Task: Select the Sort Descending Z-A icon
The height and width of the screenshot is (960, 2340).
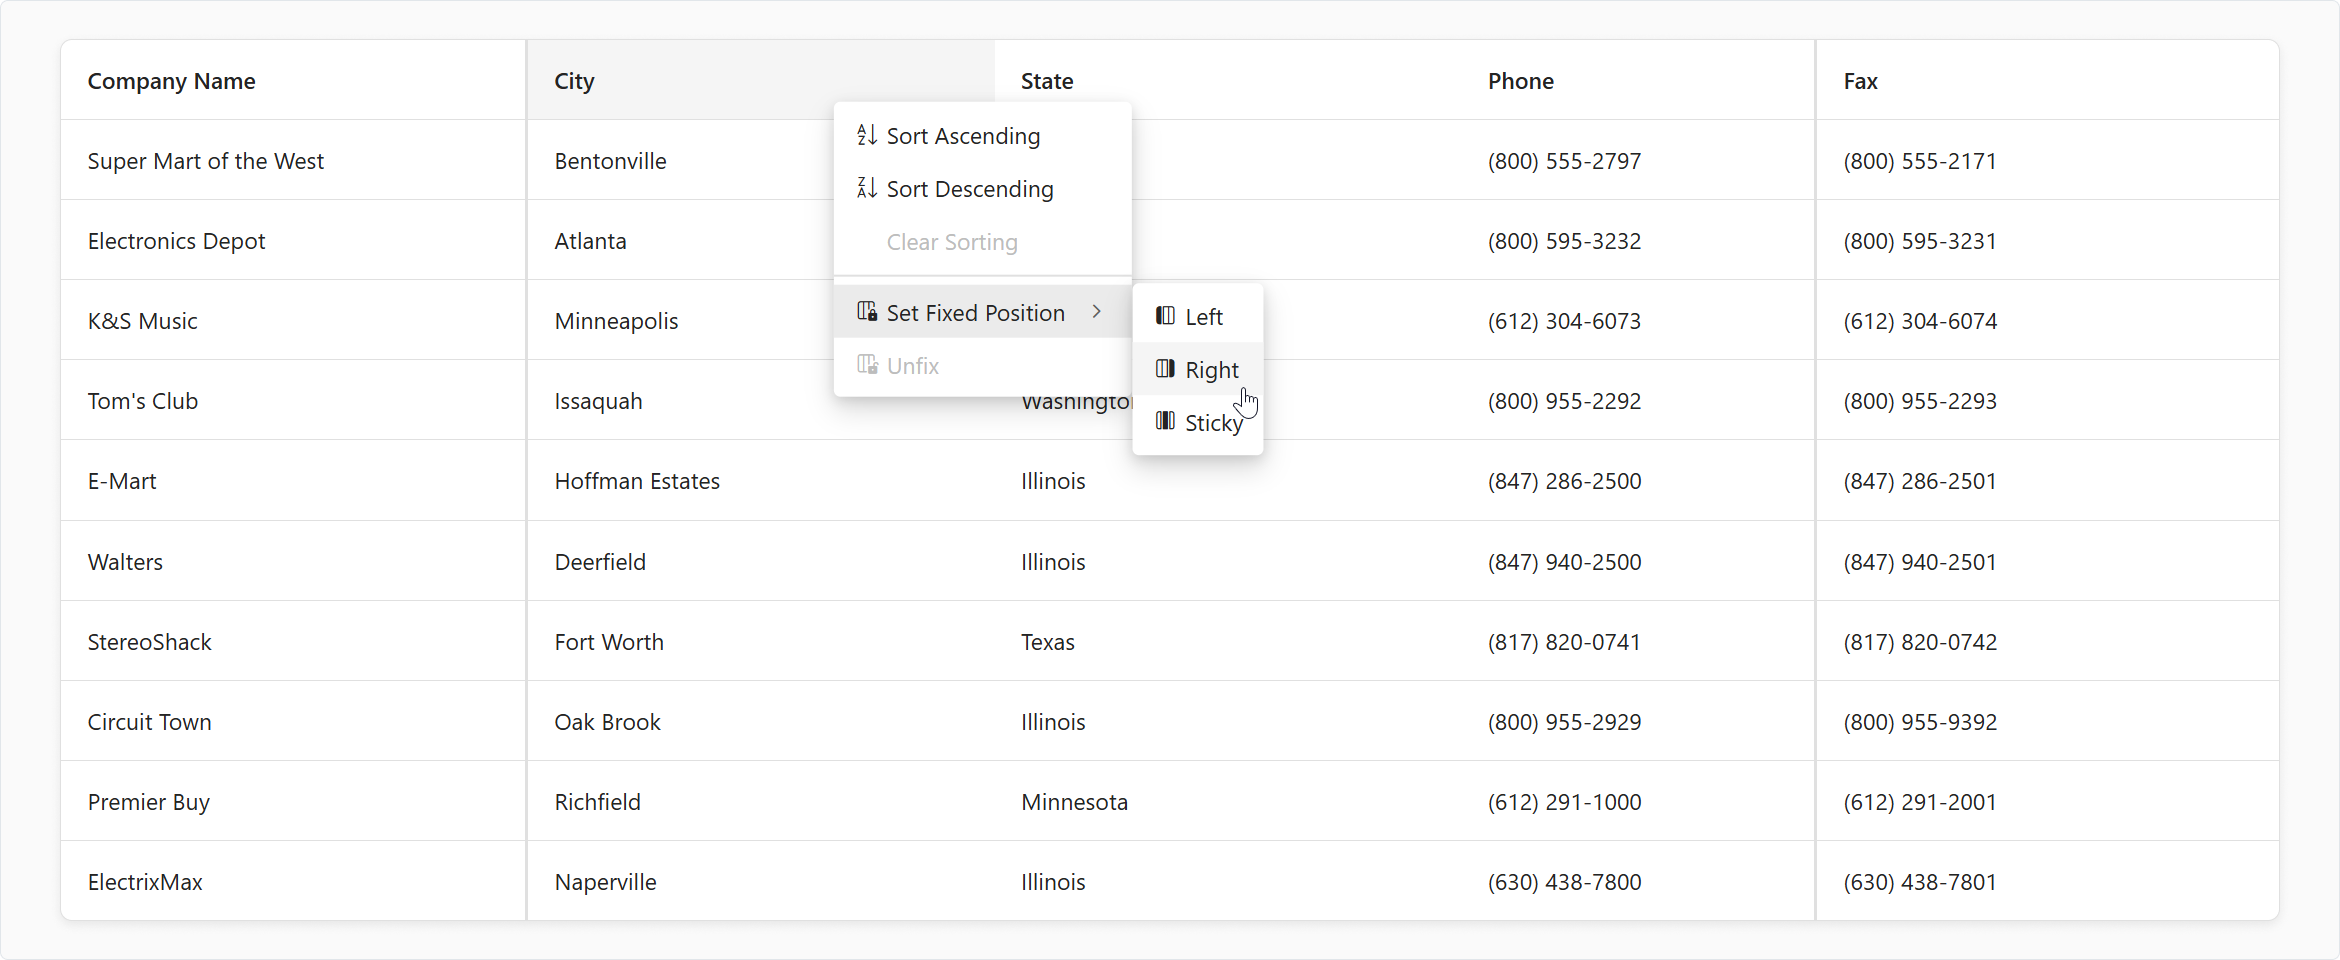Action: coord(866,187)
